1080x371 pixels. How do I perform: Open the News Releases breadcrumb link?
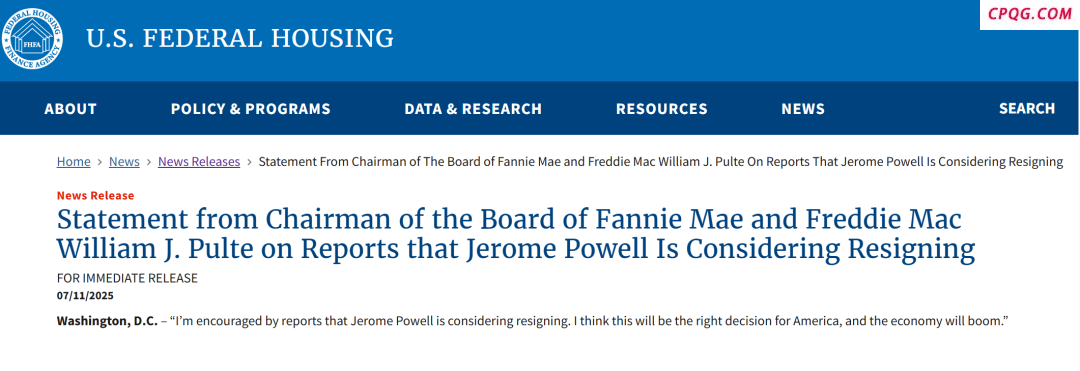tap(199, 162)
